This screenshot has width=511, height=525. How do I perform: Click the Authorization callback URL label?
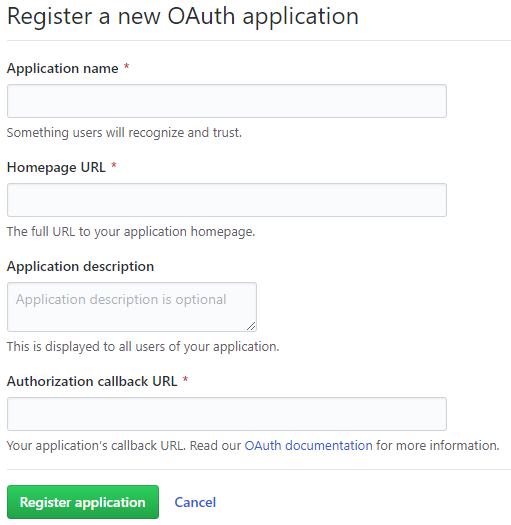pos(92,381)
